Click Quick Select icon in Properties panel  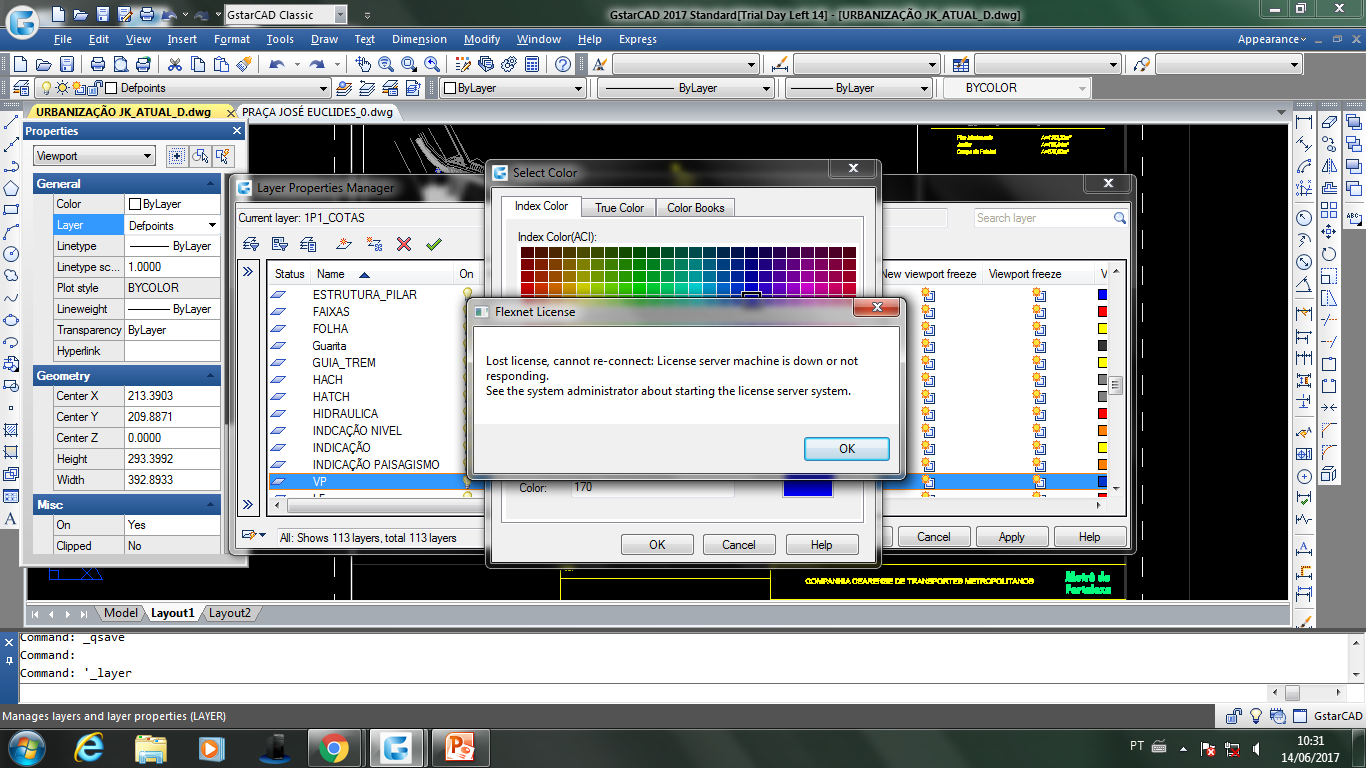[x=222, y=156]
